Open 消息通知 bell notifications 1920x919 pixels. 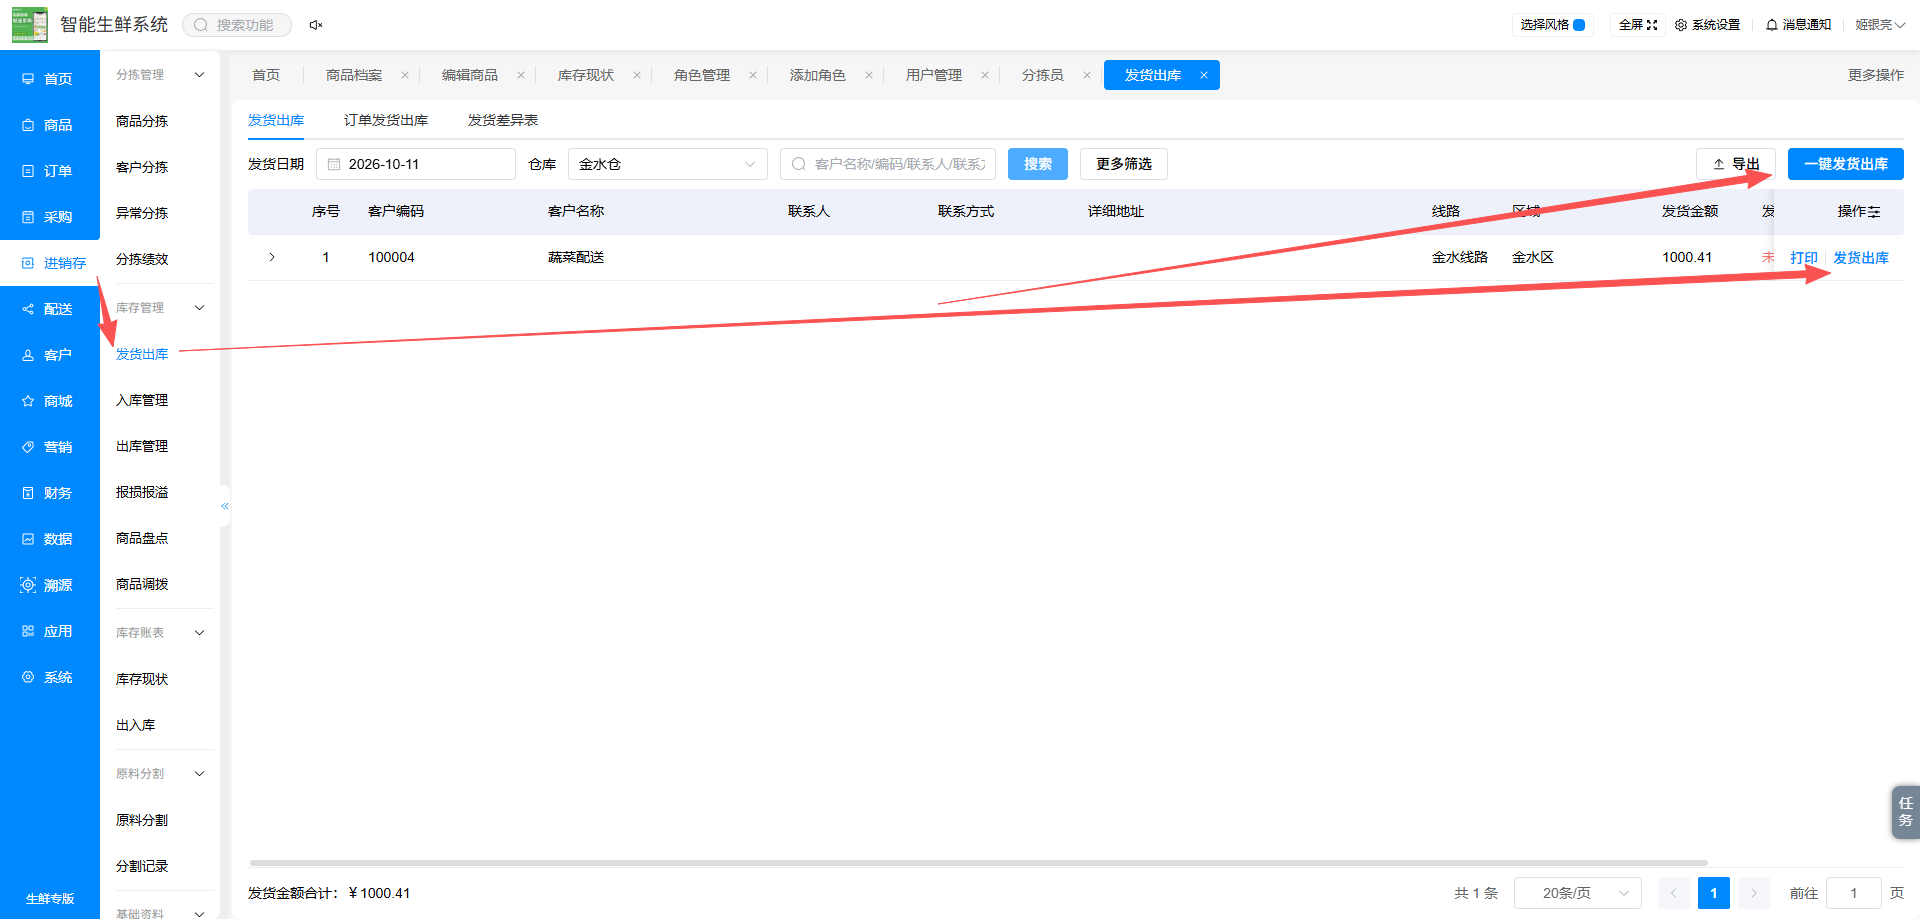[x=1798, y=25]
